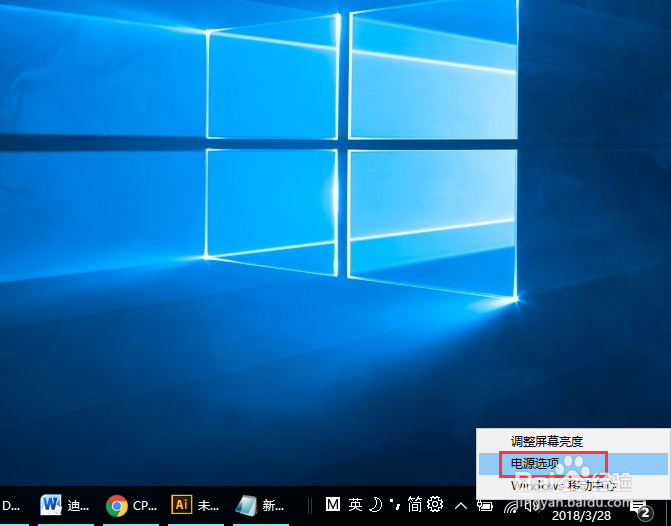Open the Wi-Fi network tray icon
The image size is (671, 526).
[x=511, y=507]
